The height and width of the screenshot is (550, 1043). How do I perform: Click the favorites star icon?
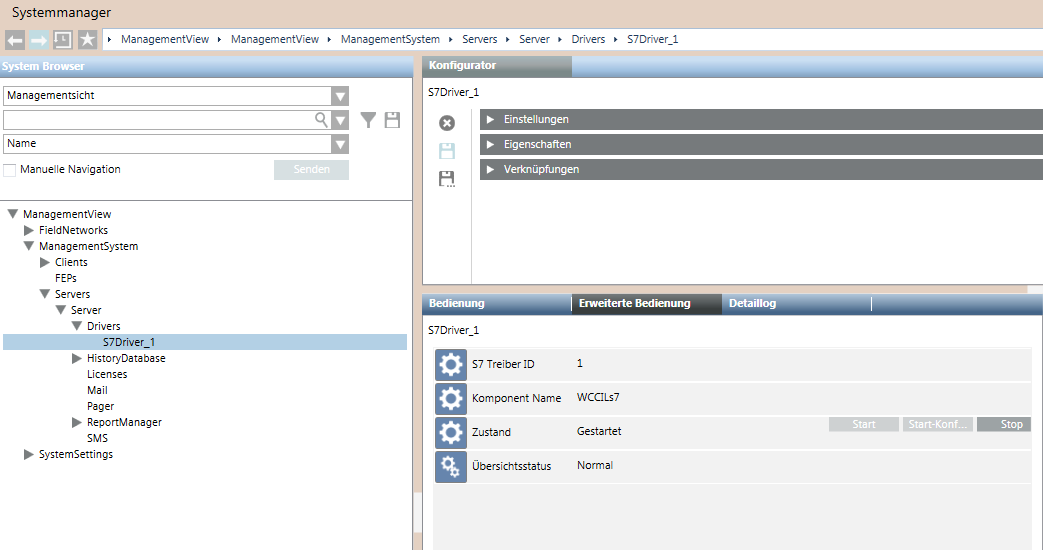pos(88,40)
